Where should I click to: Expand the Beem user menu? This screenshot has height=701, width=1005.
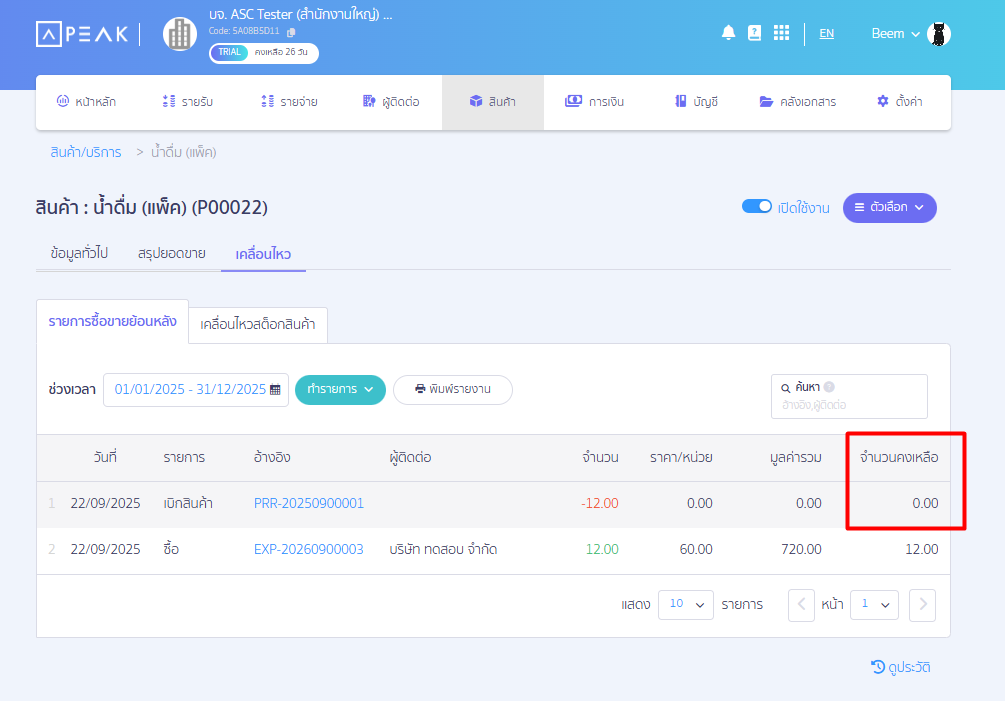click(895, 34)
